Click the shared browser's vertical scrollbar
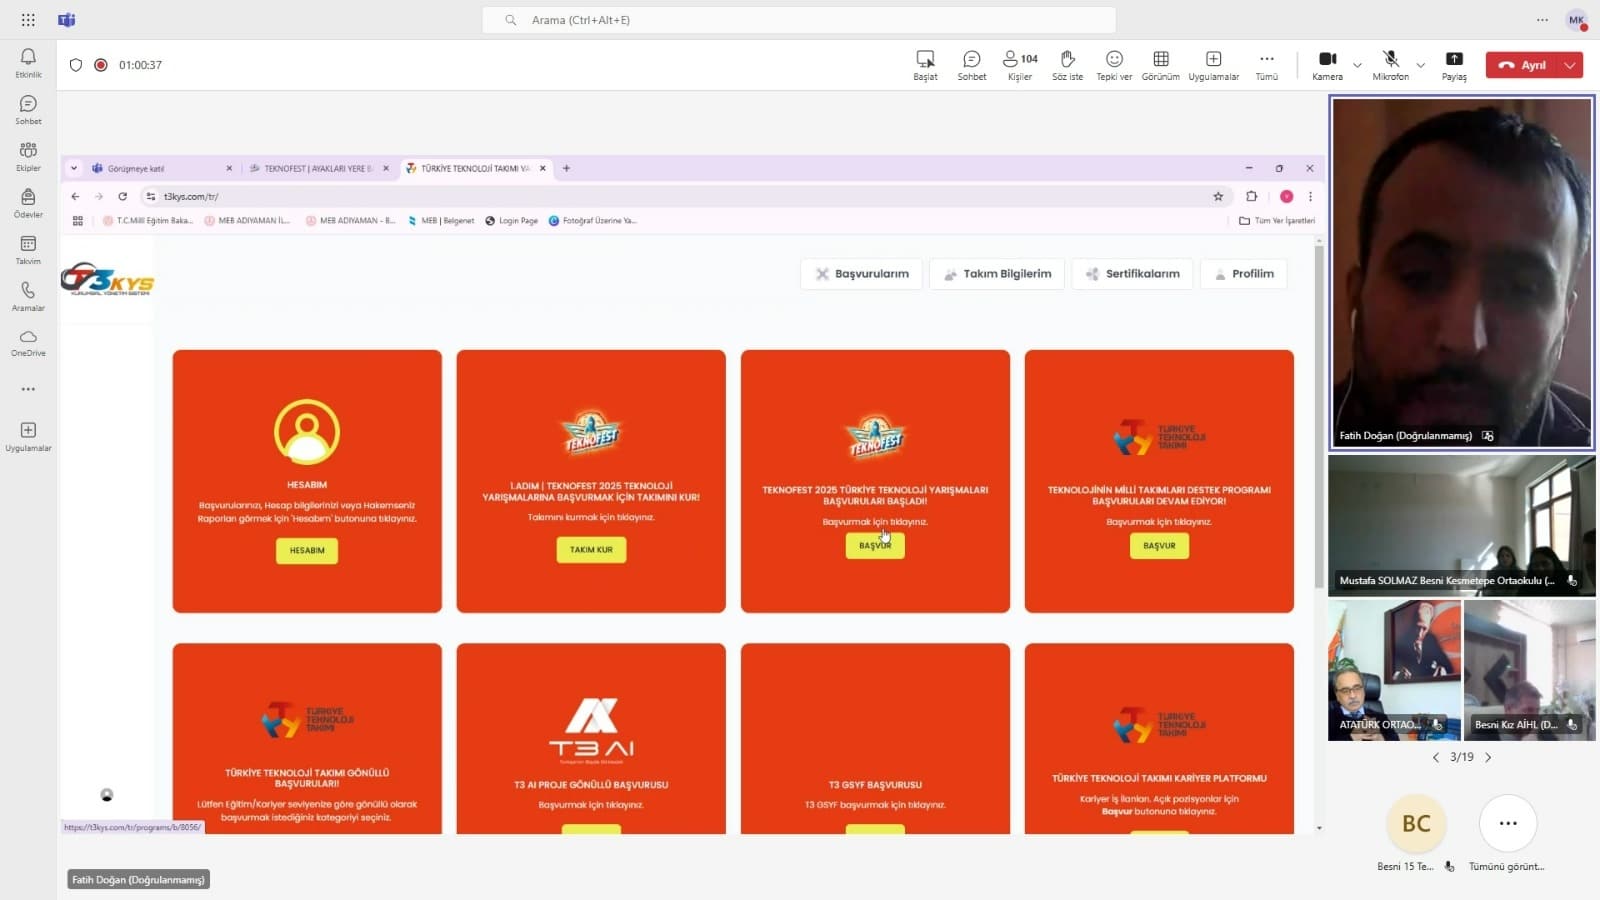The width and height of the screenshot is (1600, 900). pyautogui.click(x=1319, y=415)
